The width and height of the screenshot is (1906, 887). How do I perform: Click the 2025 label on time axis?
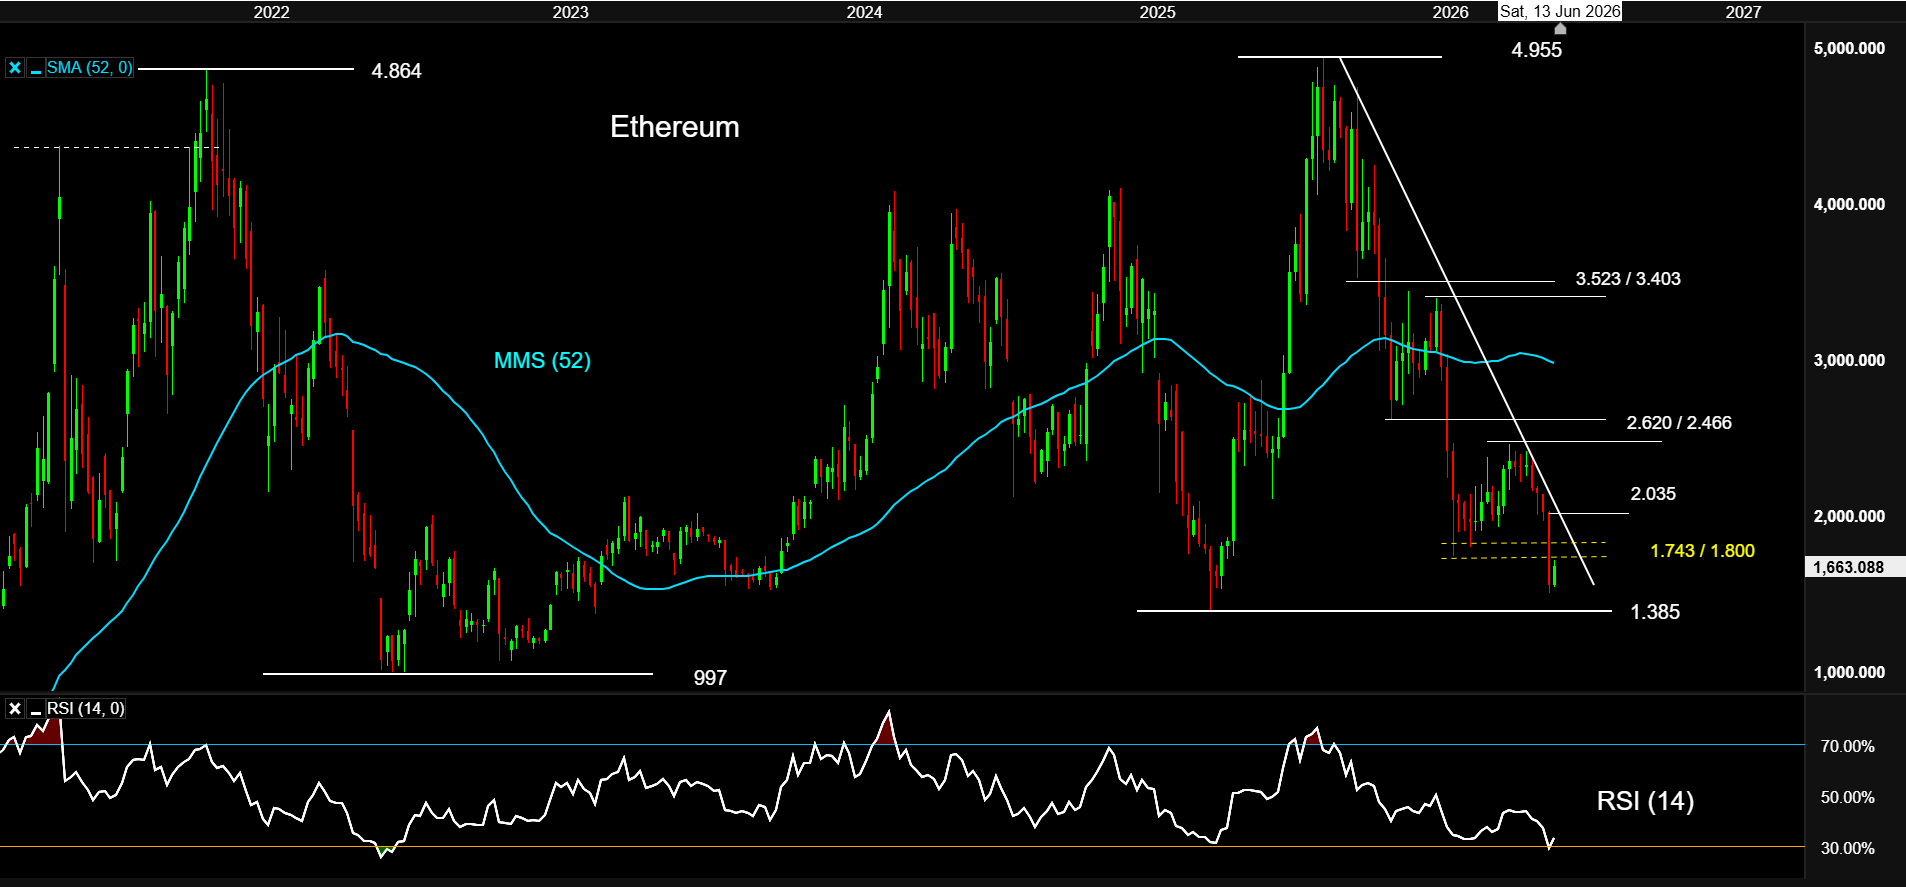[1157, 12]
